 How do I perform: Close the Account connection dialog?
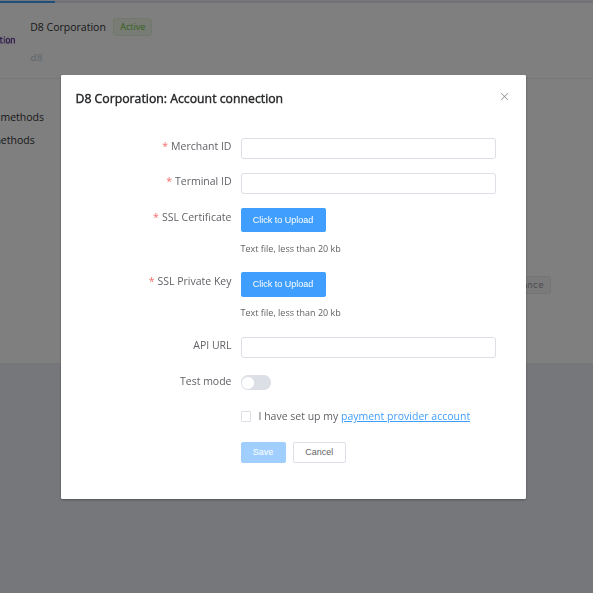(x=504, y=97)
